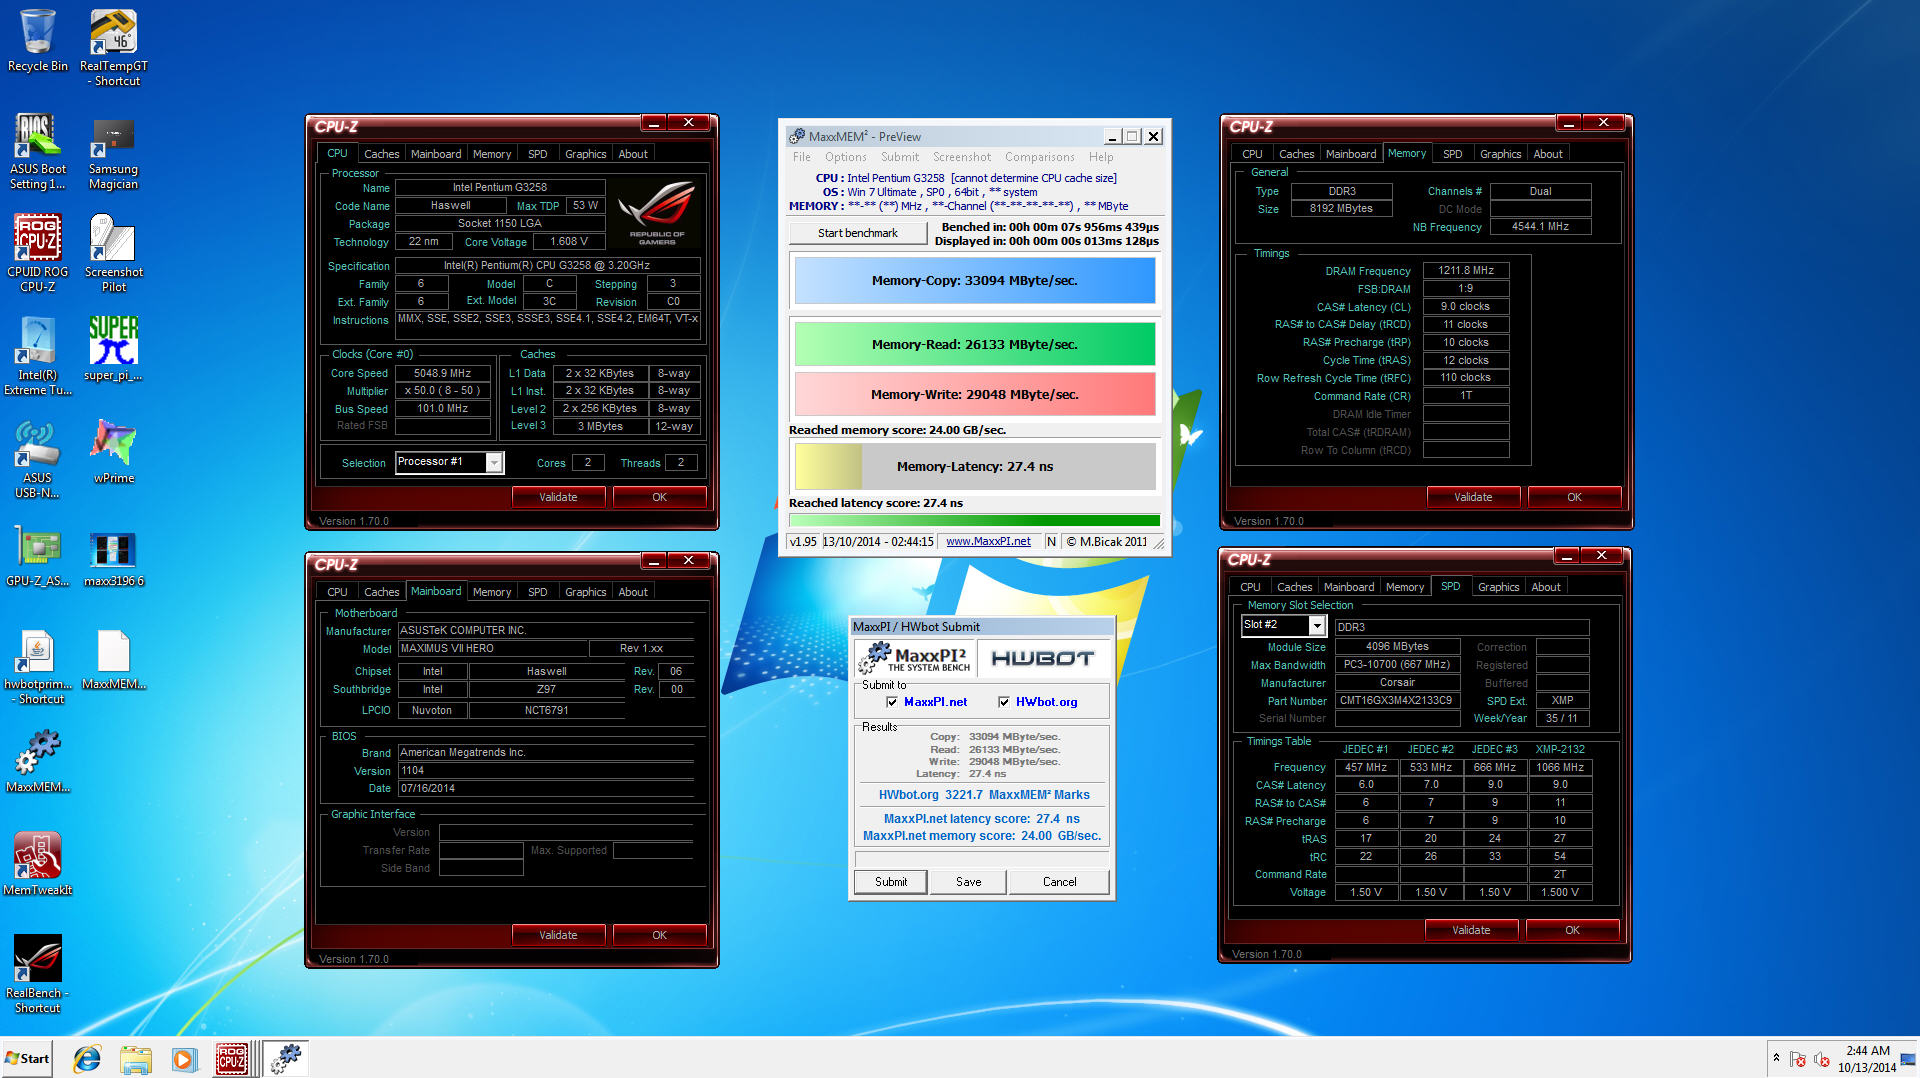
Task: Click OK in Mainboard CPU-Z window
Action: click(659, 935)
